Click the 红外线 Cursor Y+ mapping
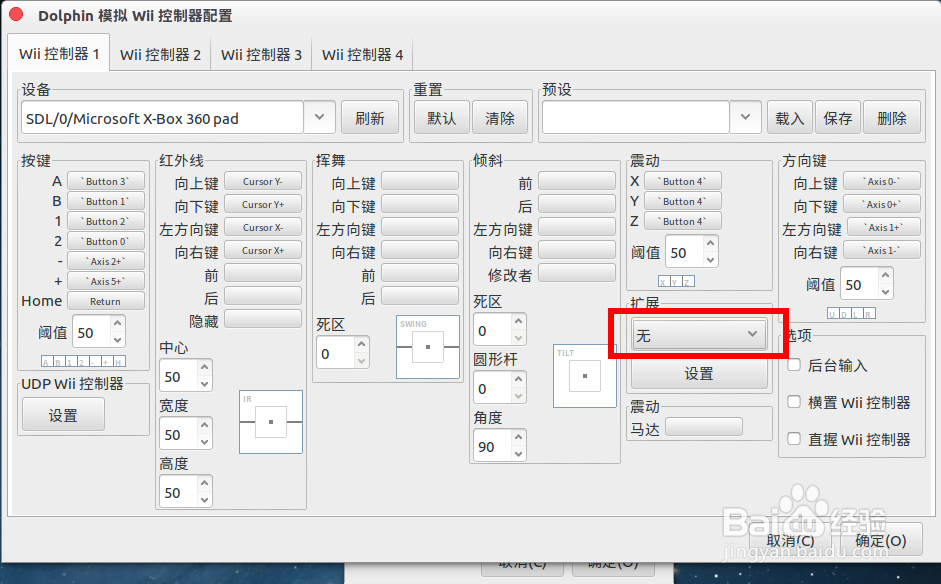Viewport: 941px width, 584px height. point(263,204)
